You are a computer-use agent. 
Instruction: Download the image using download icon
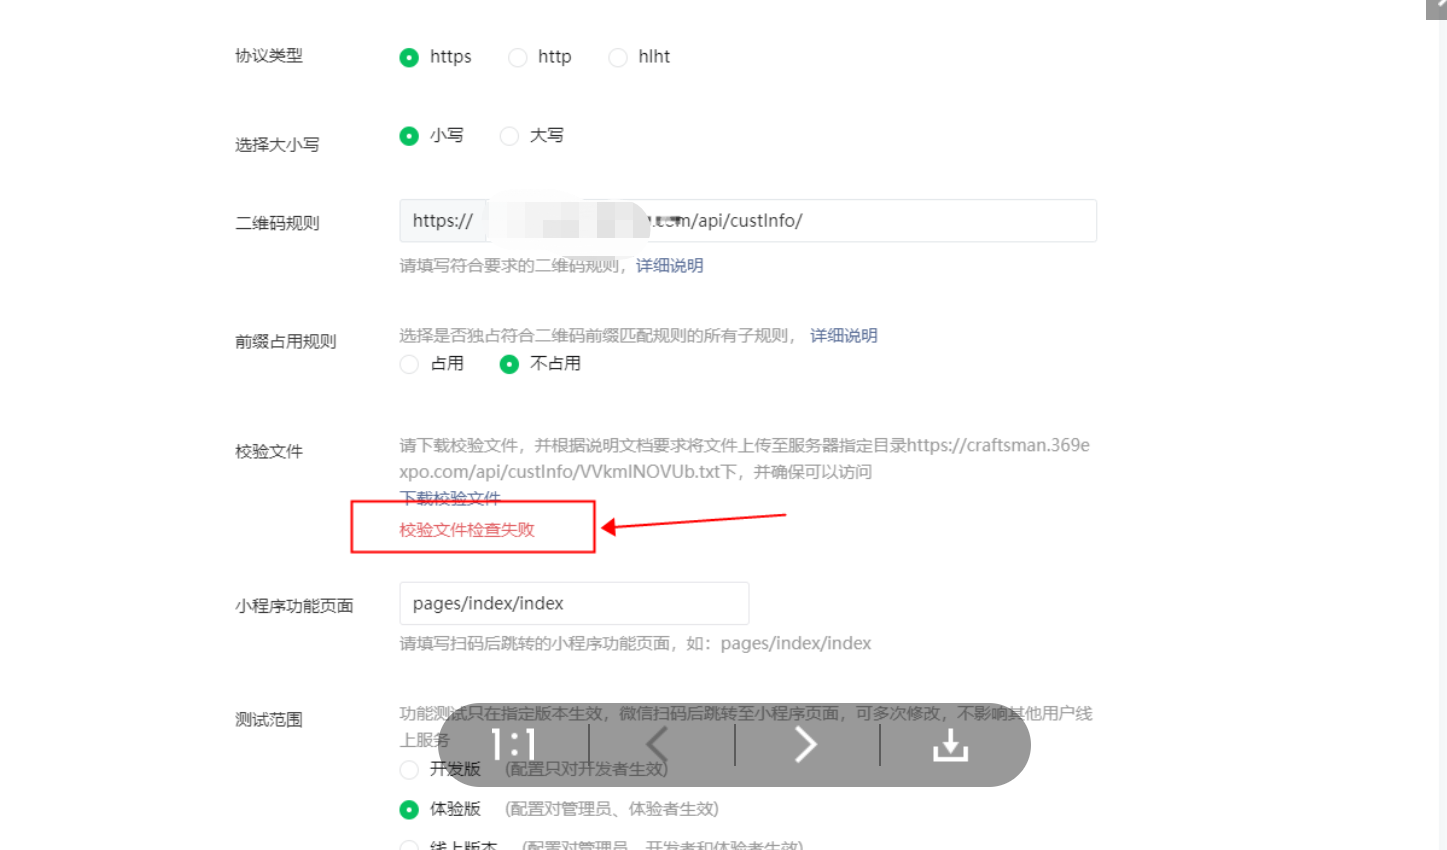tap(950, 745)
